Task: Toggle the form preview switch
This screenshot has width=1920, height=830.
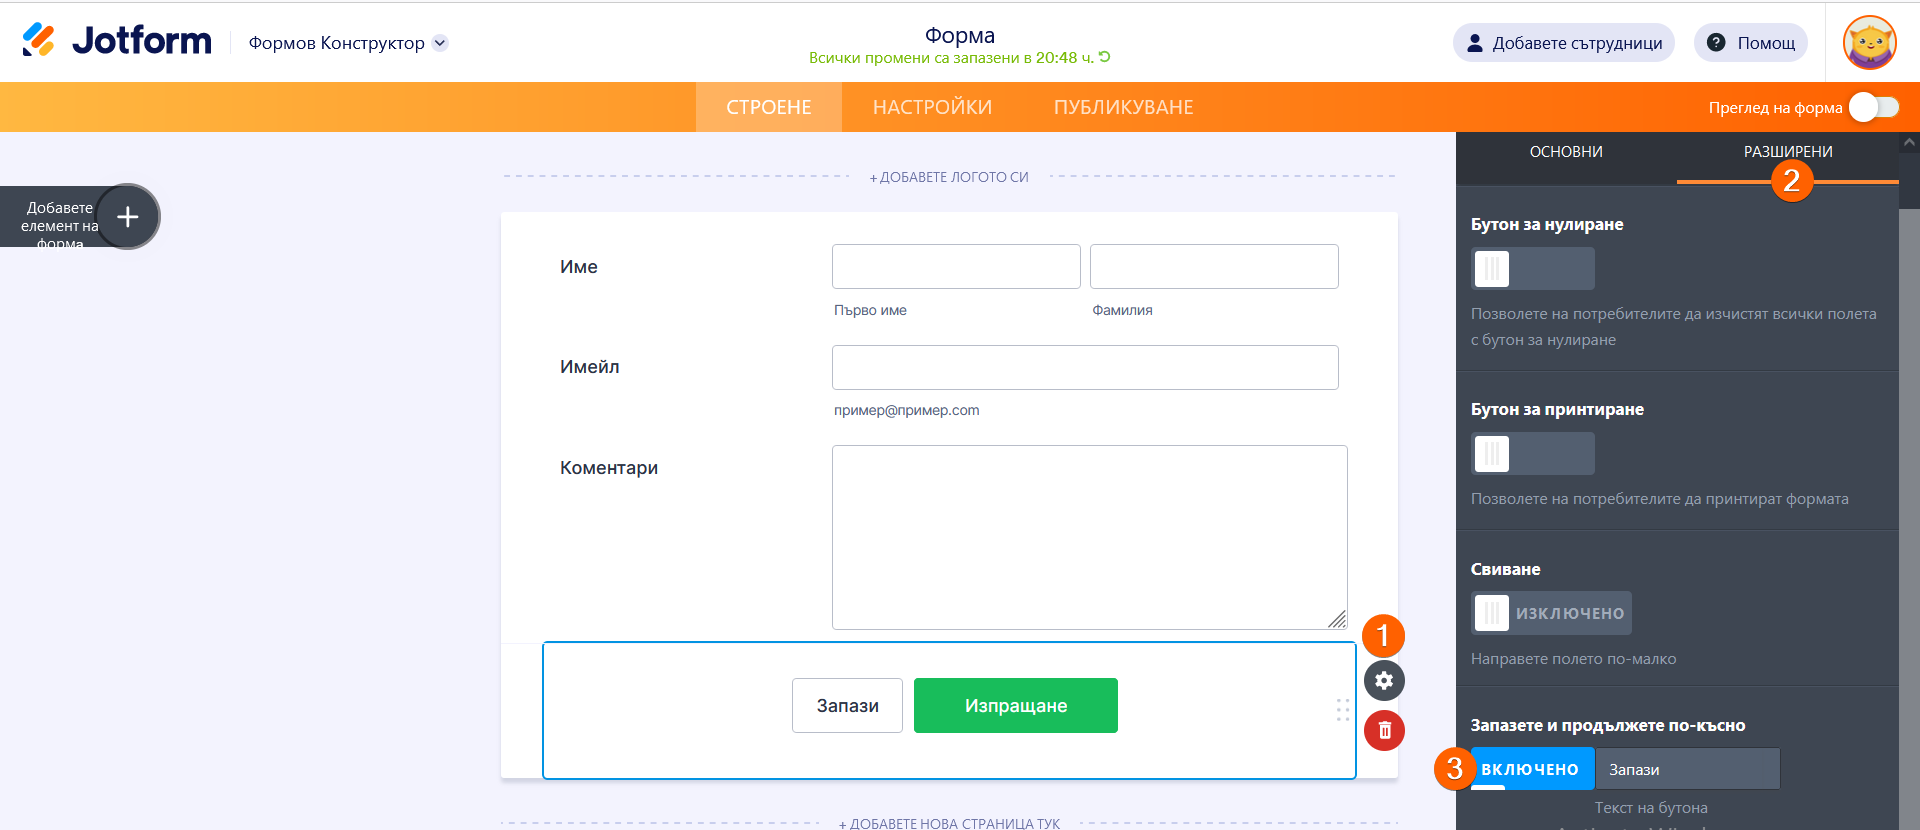Action: (1873, 108)
